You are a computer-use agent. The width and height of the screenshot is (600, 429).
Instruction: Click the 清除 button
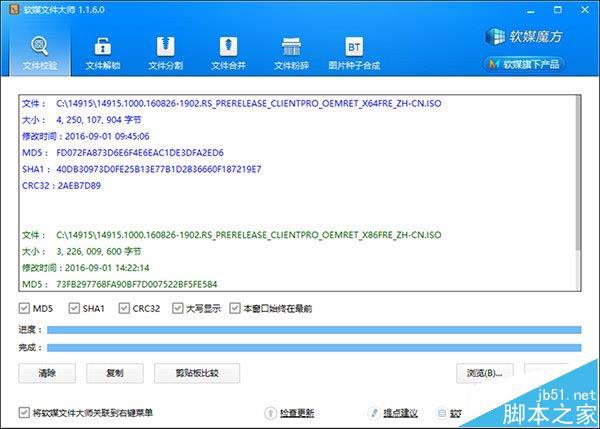pyautogui.click(x=47, y=373)
